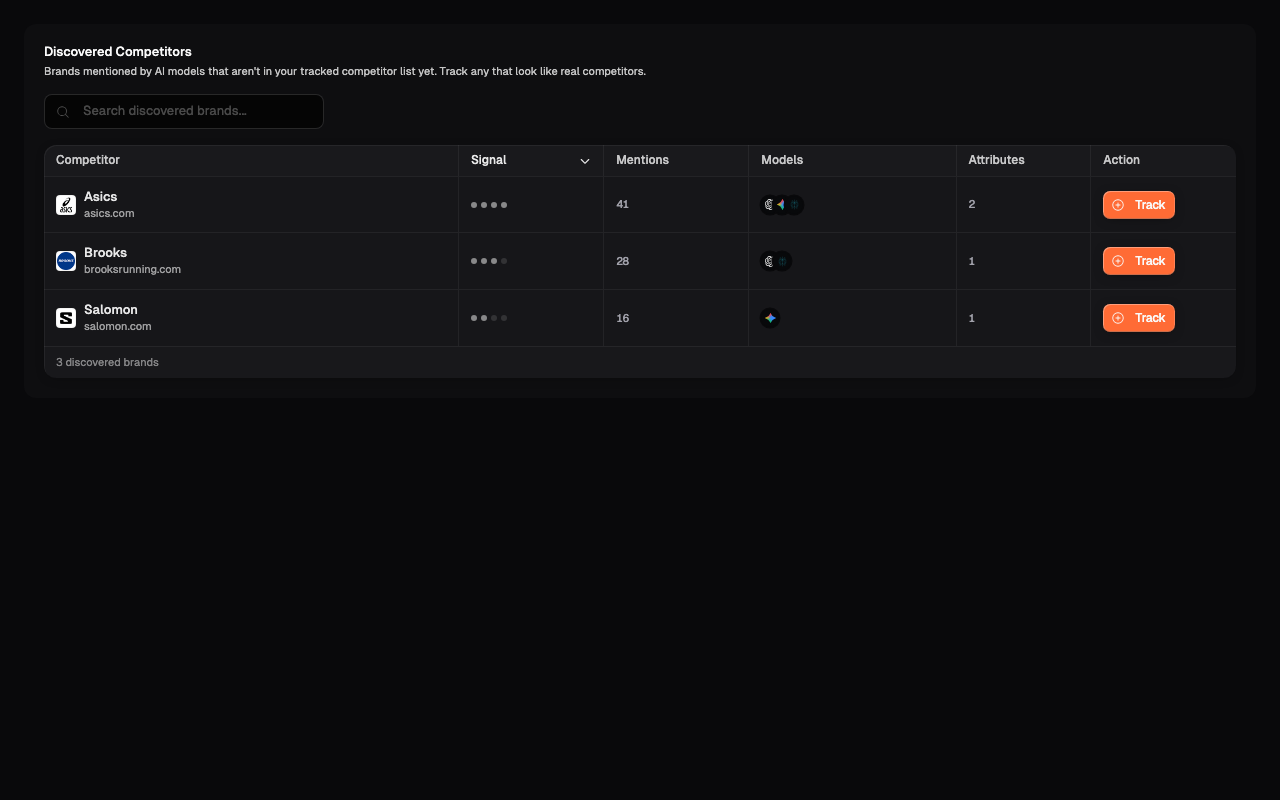
Task: Click the OpenAI model icon in Asics row
Action: click(x=768, y=205)
